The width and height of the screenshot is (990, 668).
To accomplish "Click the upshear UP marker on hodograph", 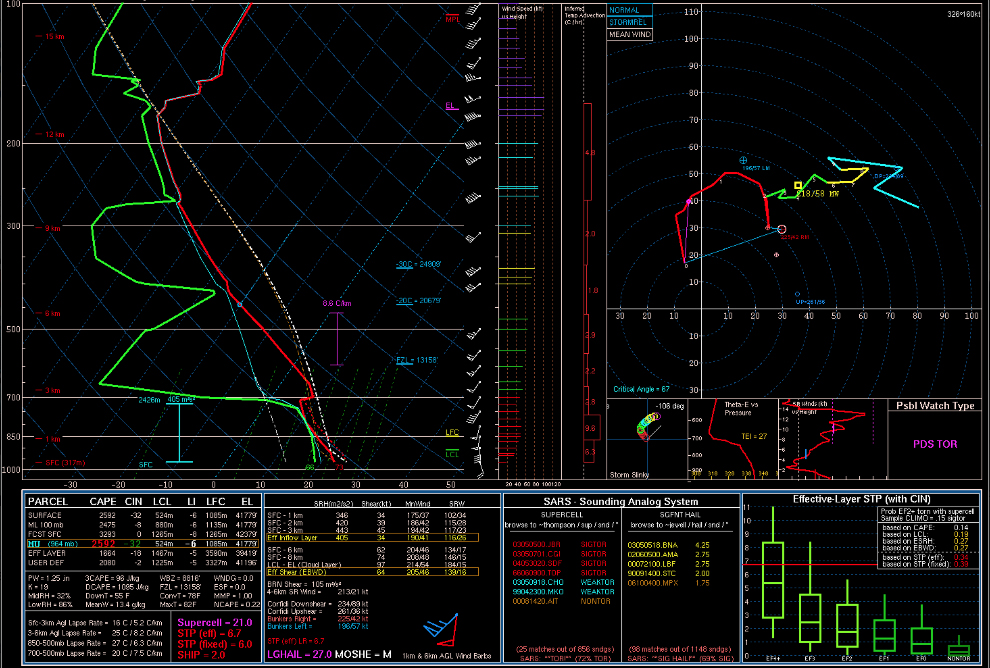I will [x=799, y=293].
